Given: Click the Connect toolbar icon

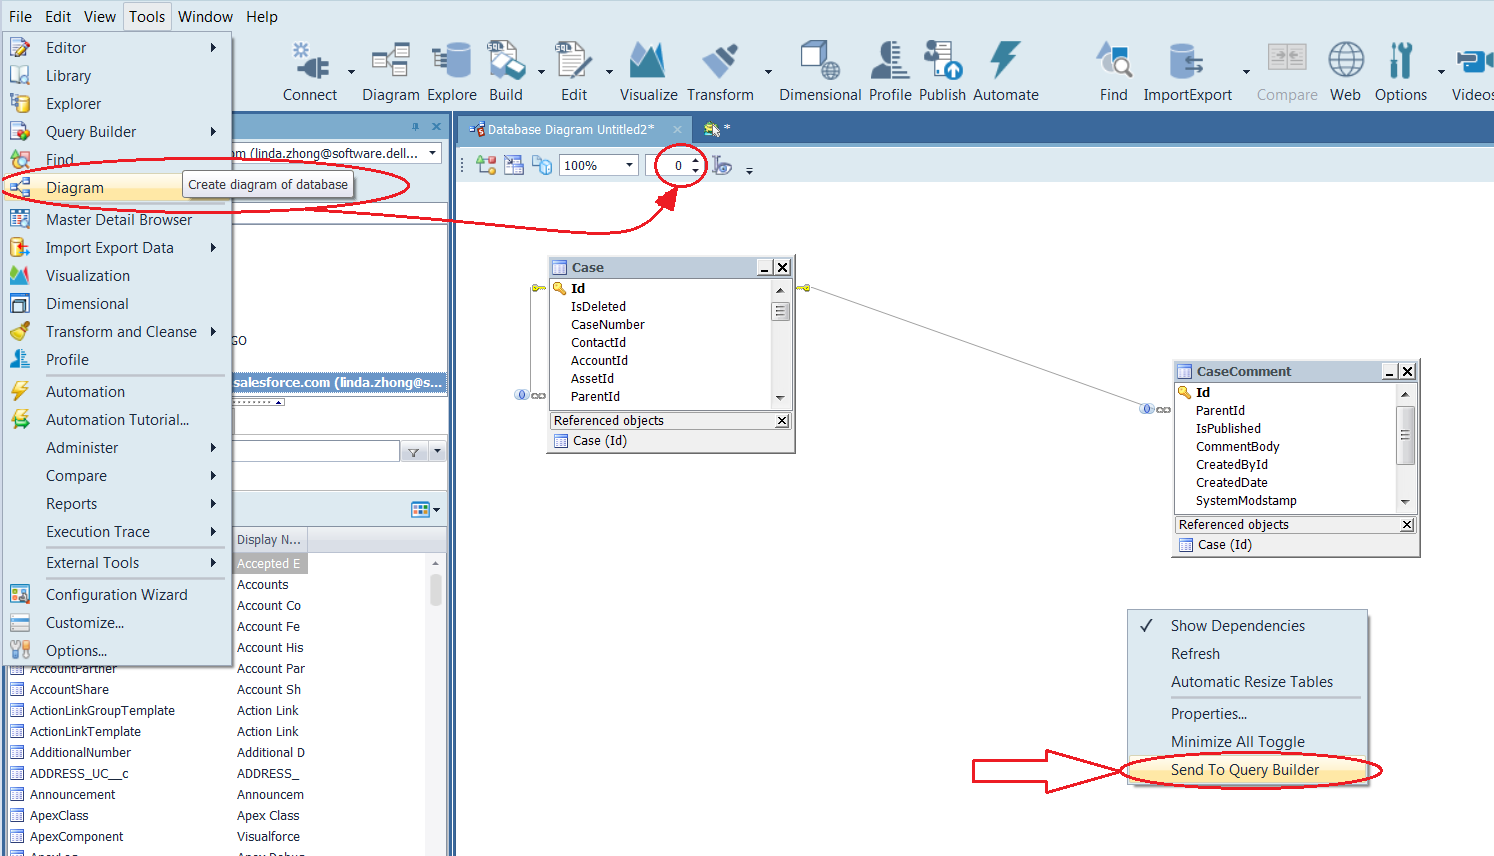Looking at the screenshot, I should [310, 64].
